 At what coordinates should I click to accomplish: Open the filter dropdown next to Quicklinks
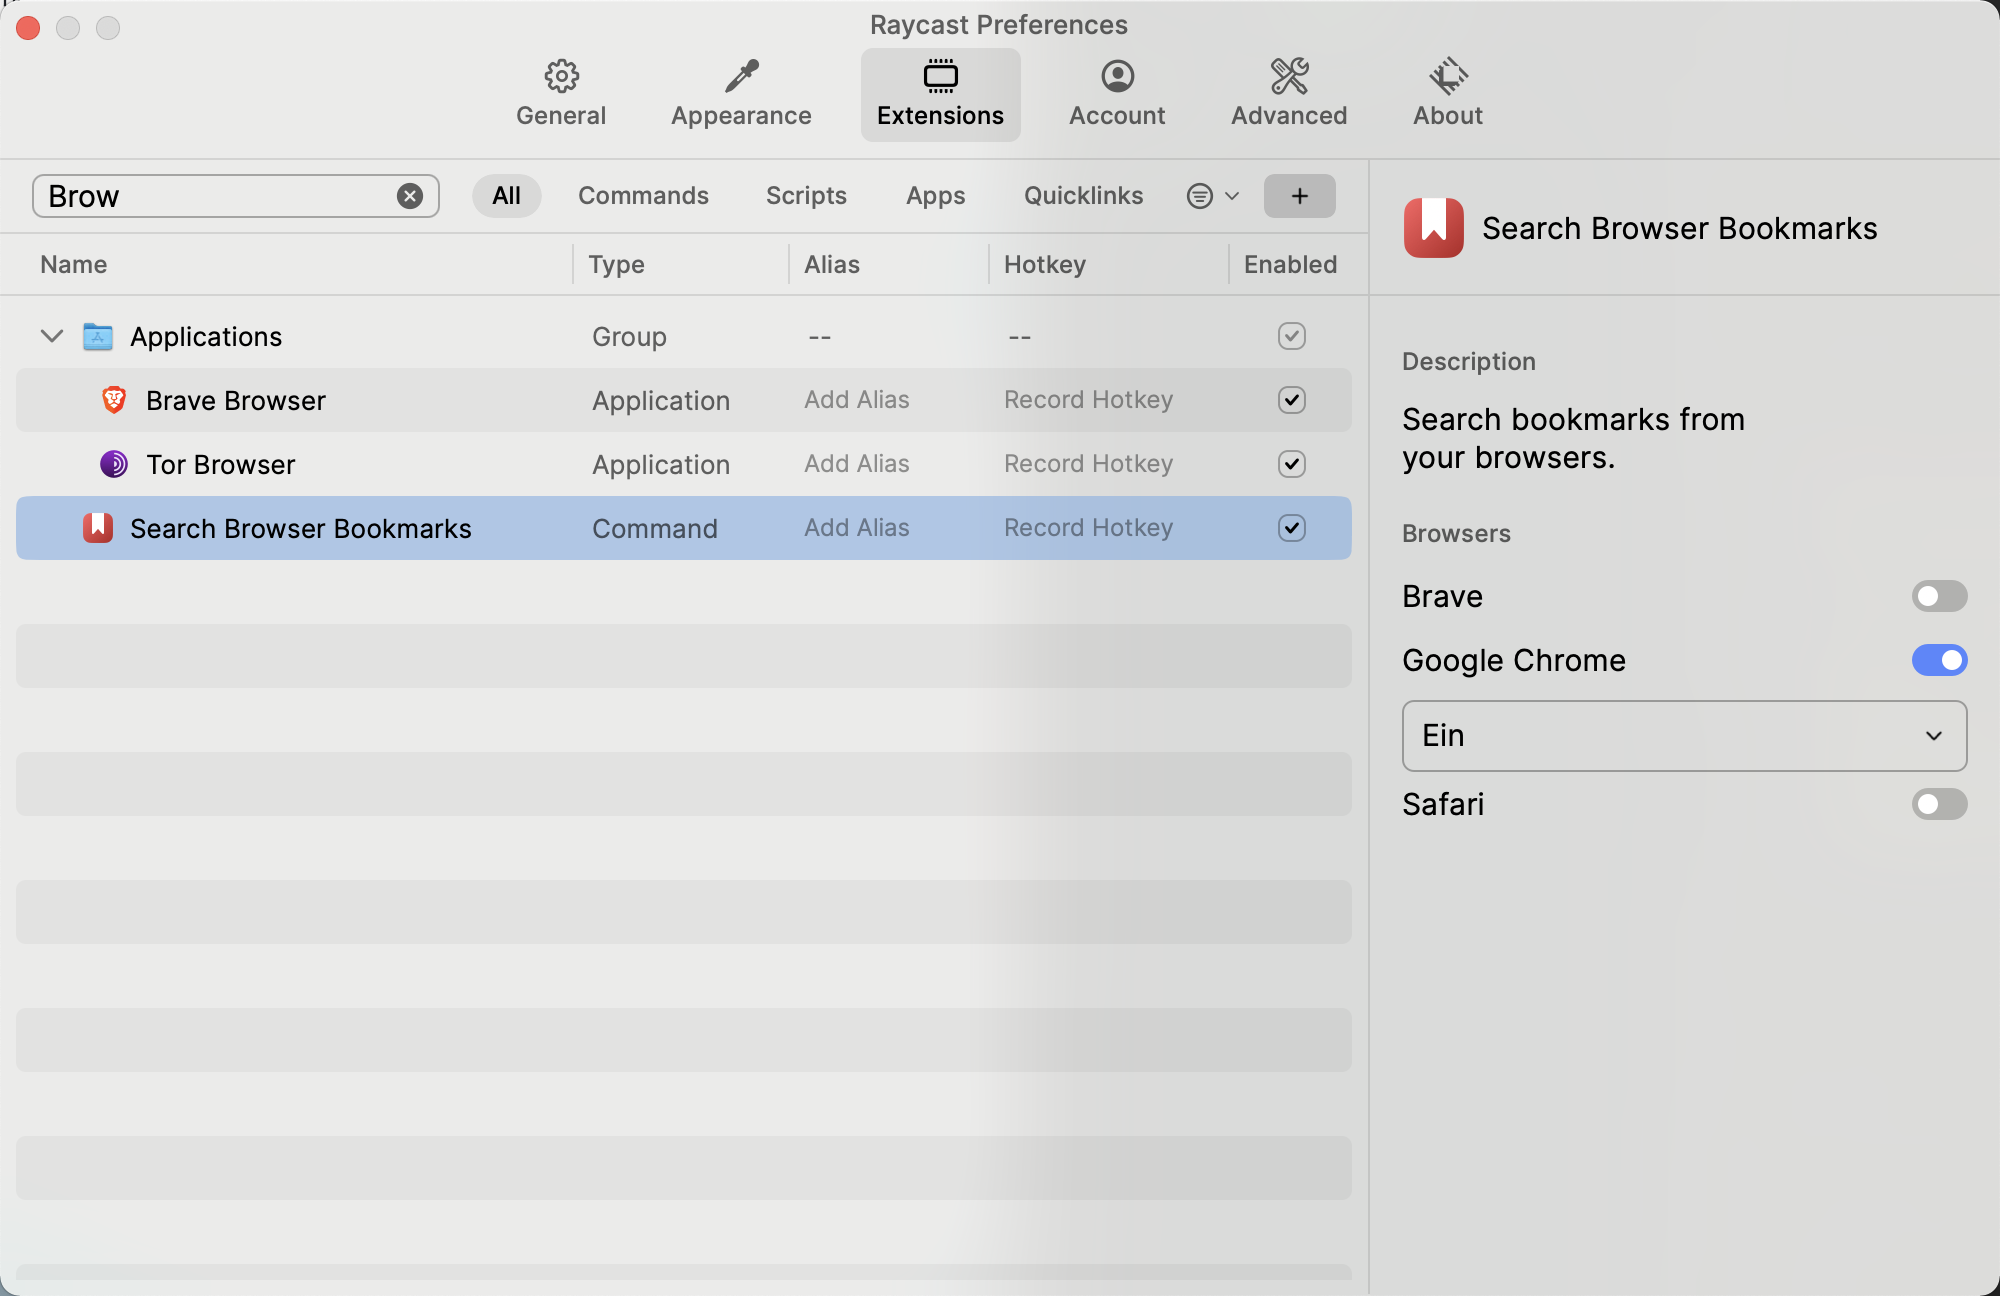point(1211,196)
